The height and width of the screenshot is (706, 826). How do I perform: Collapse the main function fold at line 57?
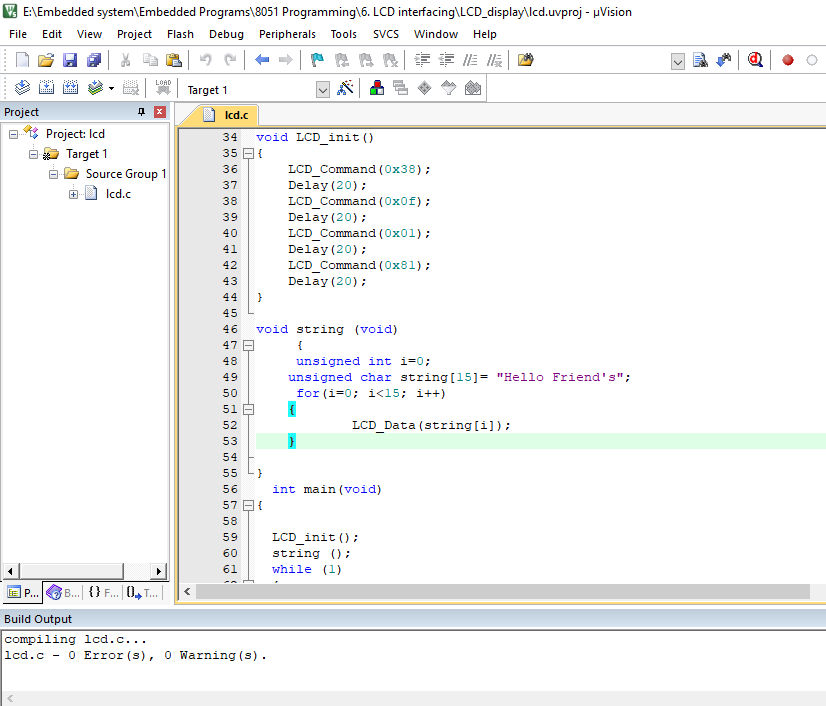[249, 505]
